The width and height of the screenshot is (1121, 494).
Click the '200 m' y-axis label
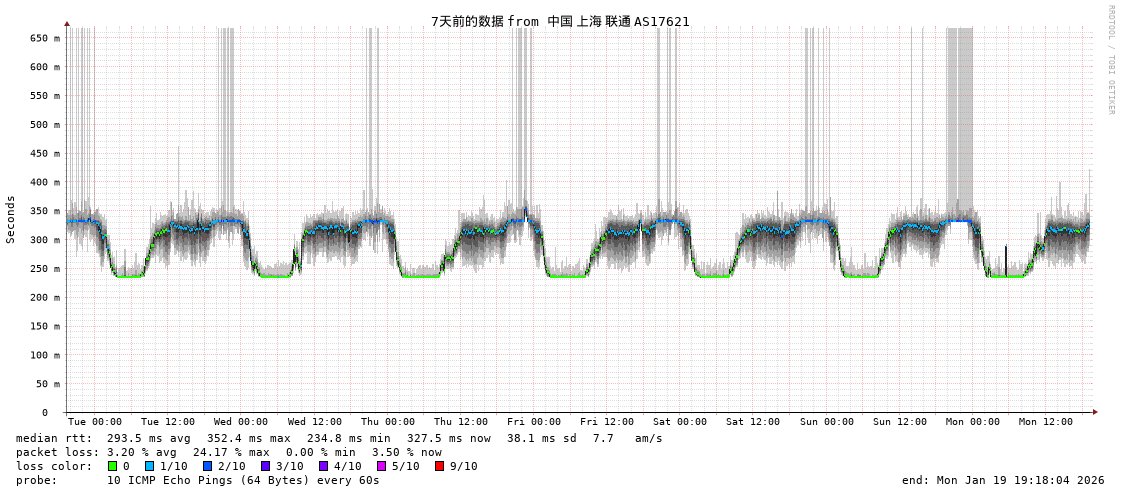tap(45, 297)
